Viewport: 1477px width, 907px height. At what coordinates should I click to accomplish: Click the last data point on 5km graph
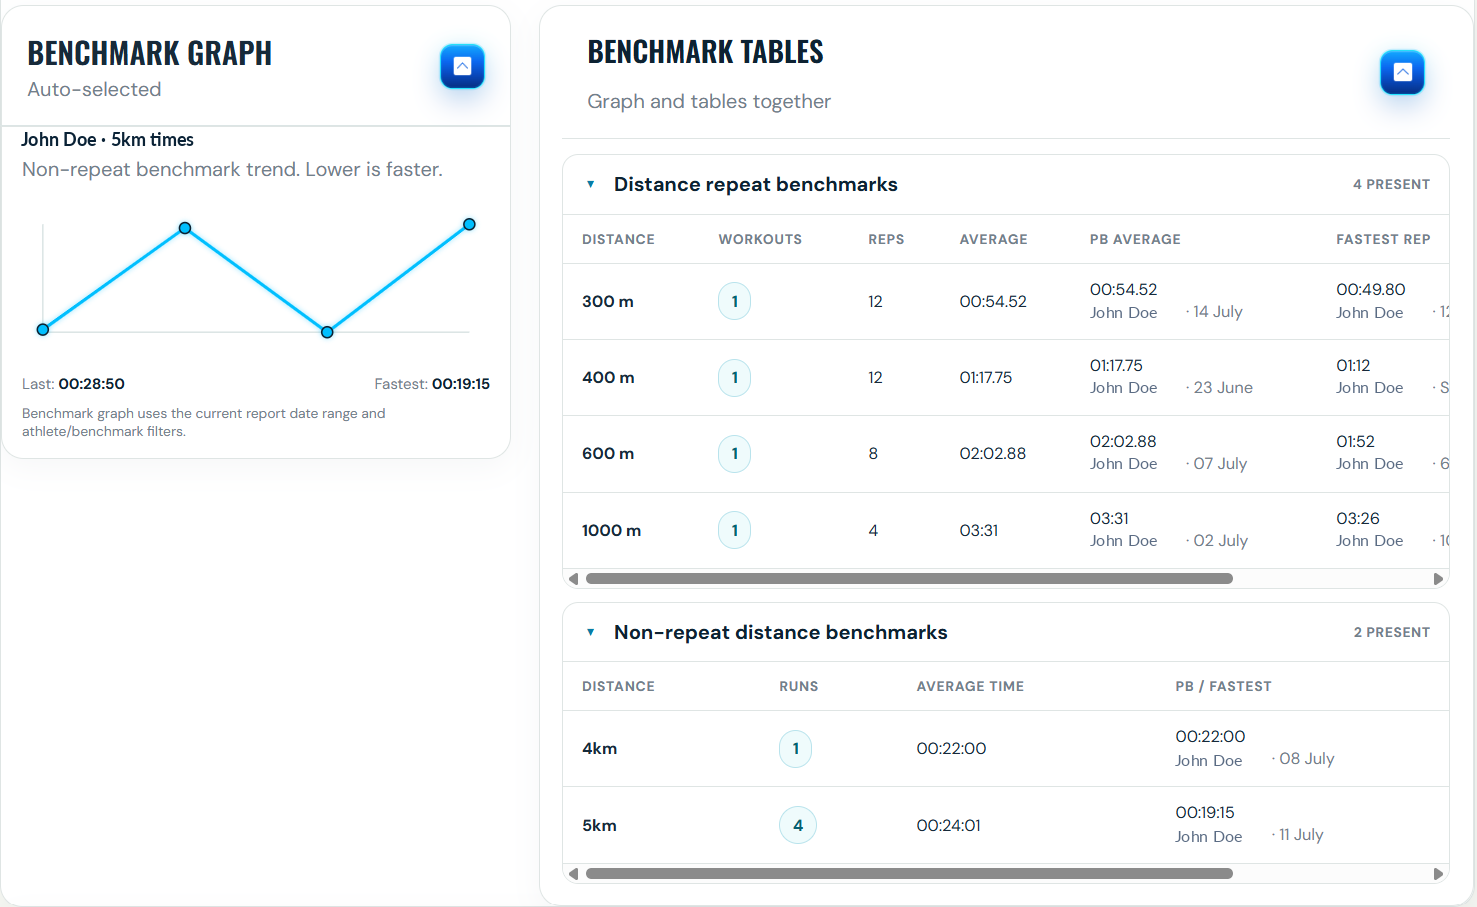click(469, 224)
